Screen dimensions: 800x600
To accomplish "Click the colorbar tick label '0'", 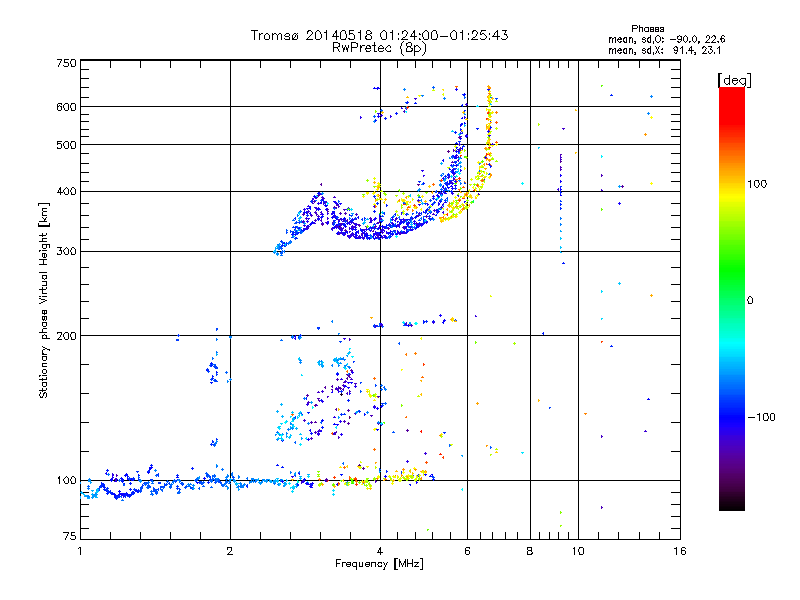I will click(750, 300).
